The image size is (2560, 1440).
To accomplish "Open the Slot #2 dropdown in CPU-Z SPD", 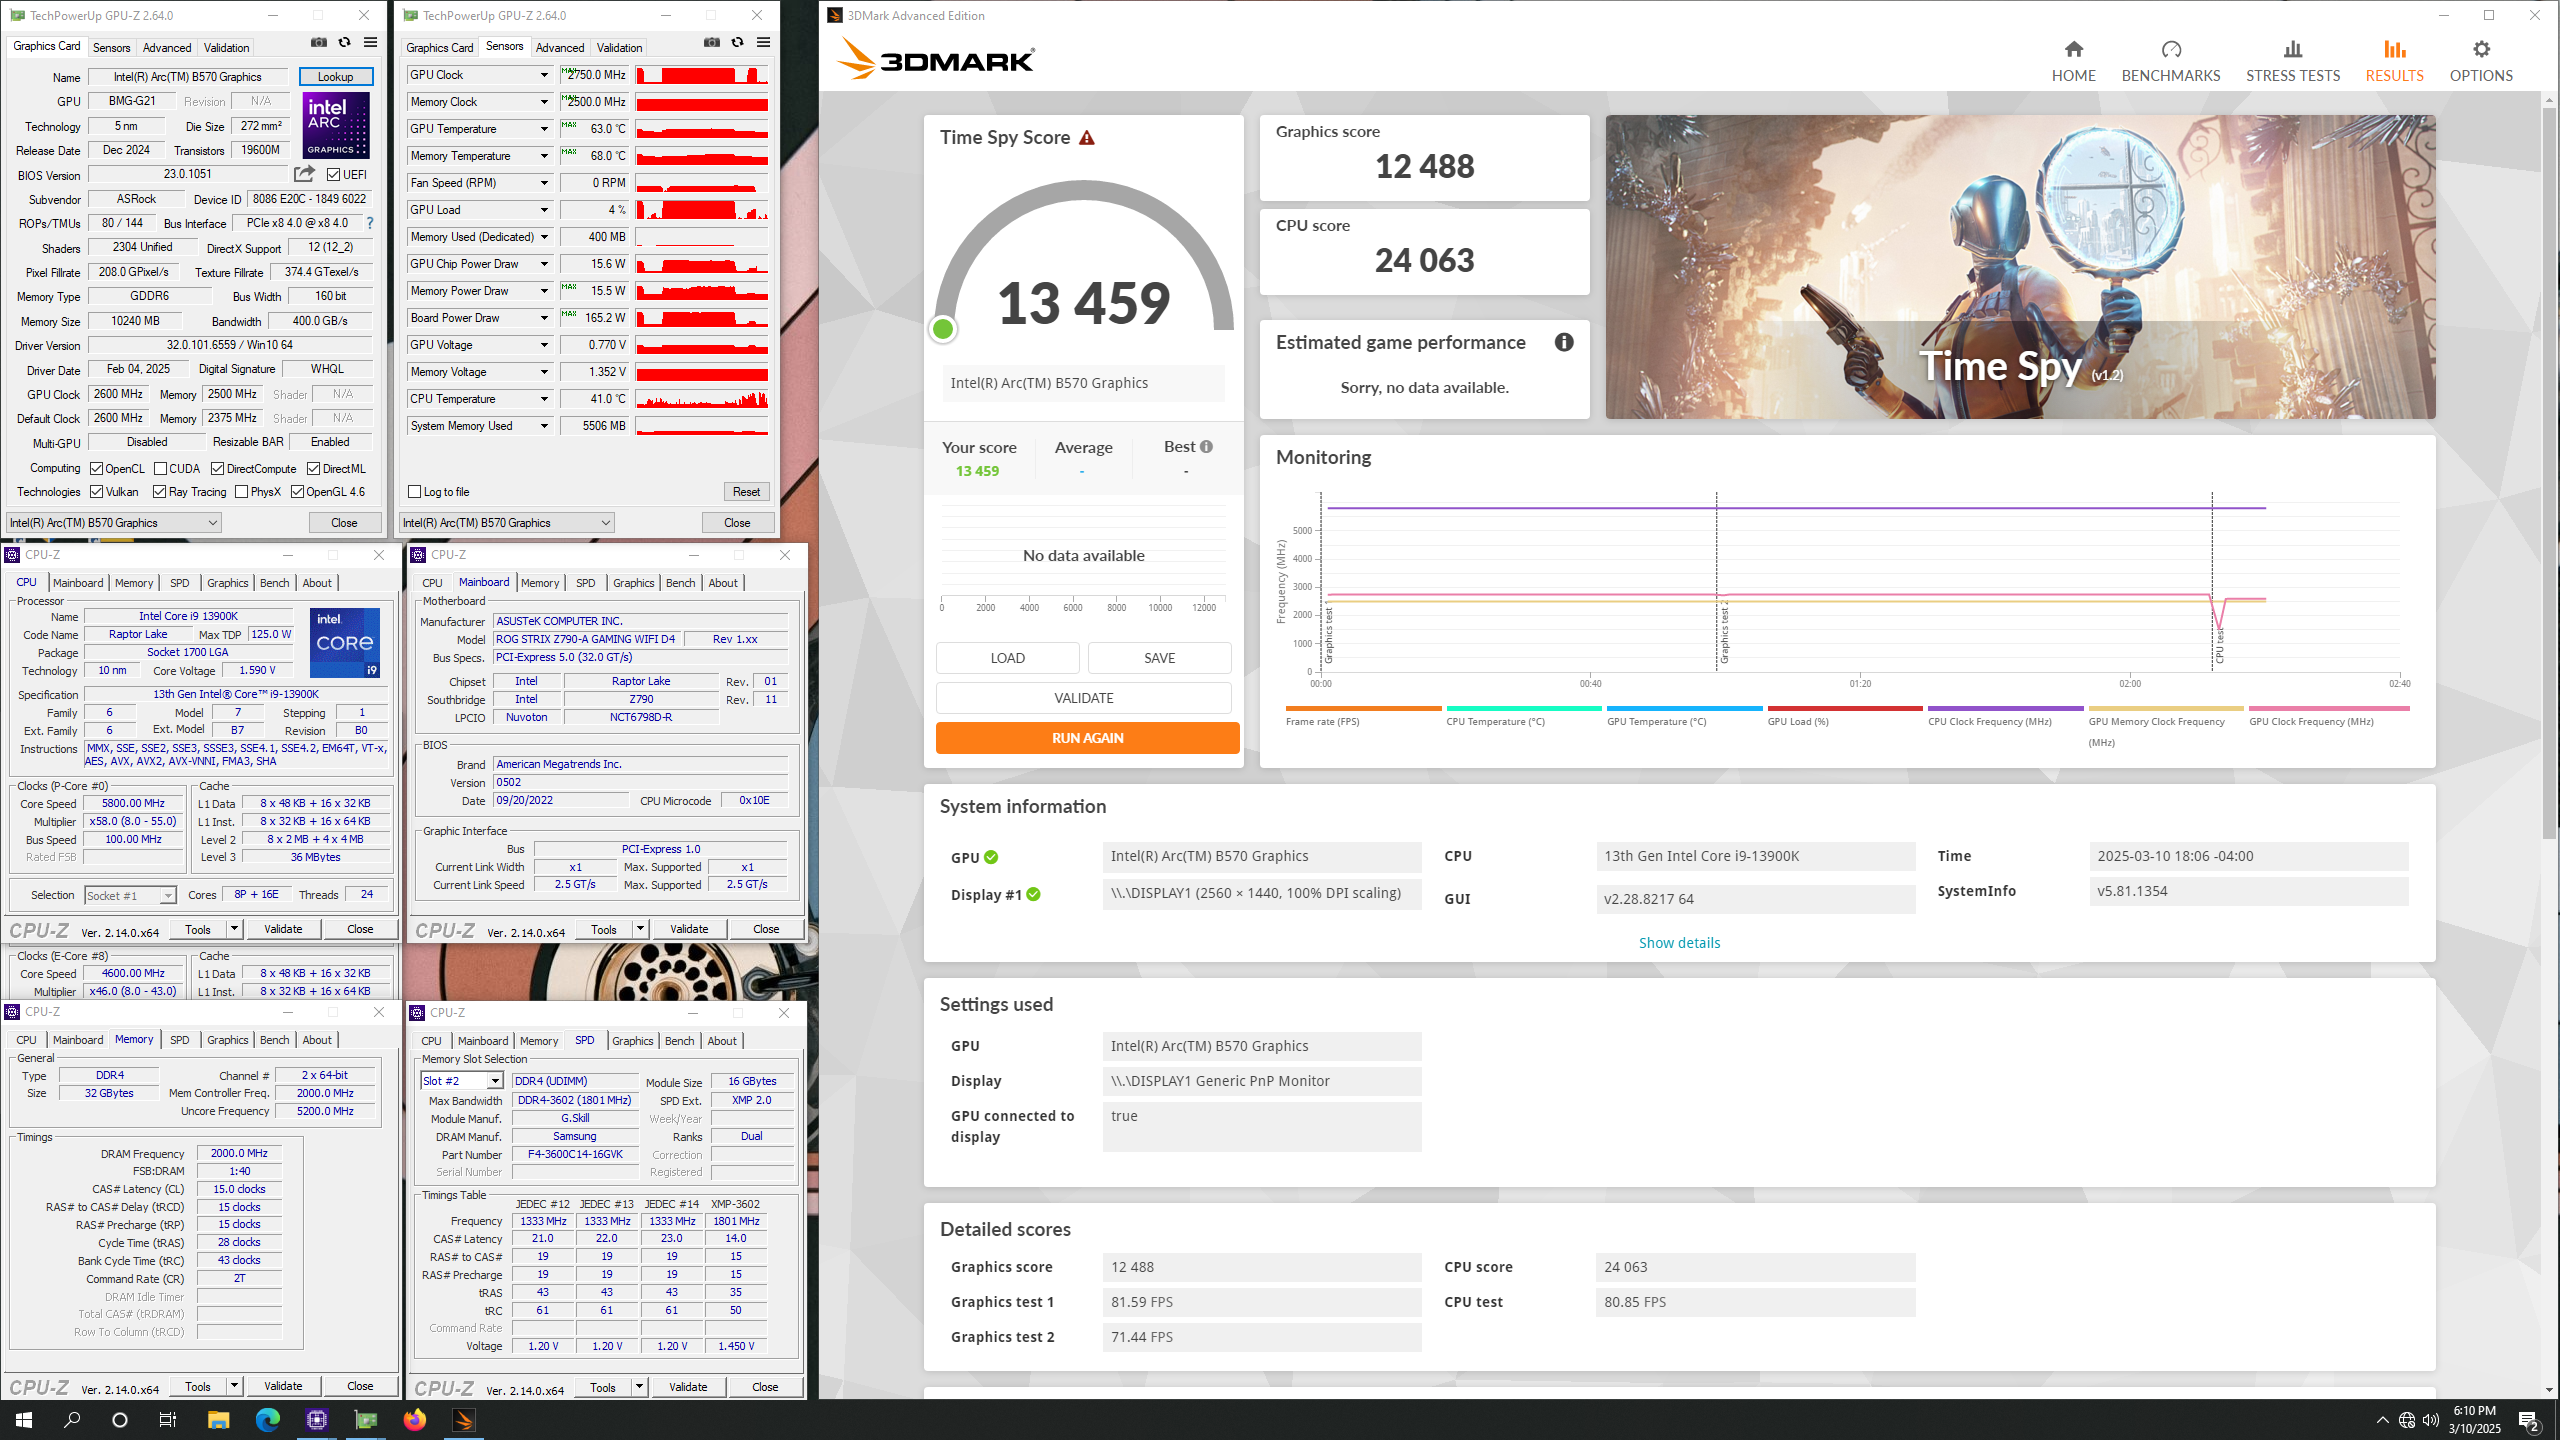I will (x=461, y=1081).
